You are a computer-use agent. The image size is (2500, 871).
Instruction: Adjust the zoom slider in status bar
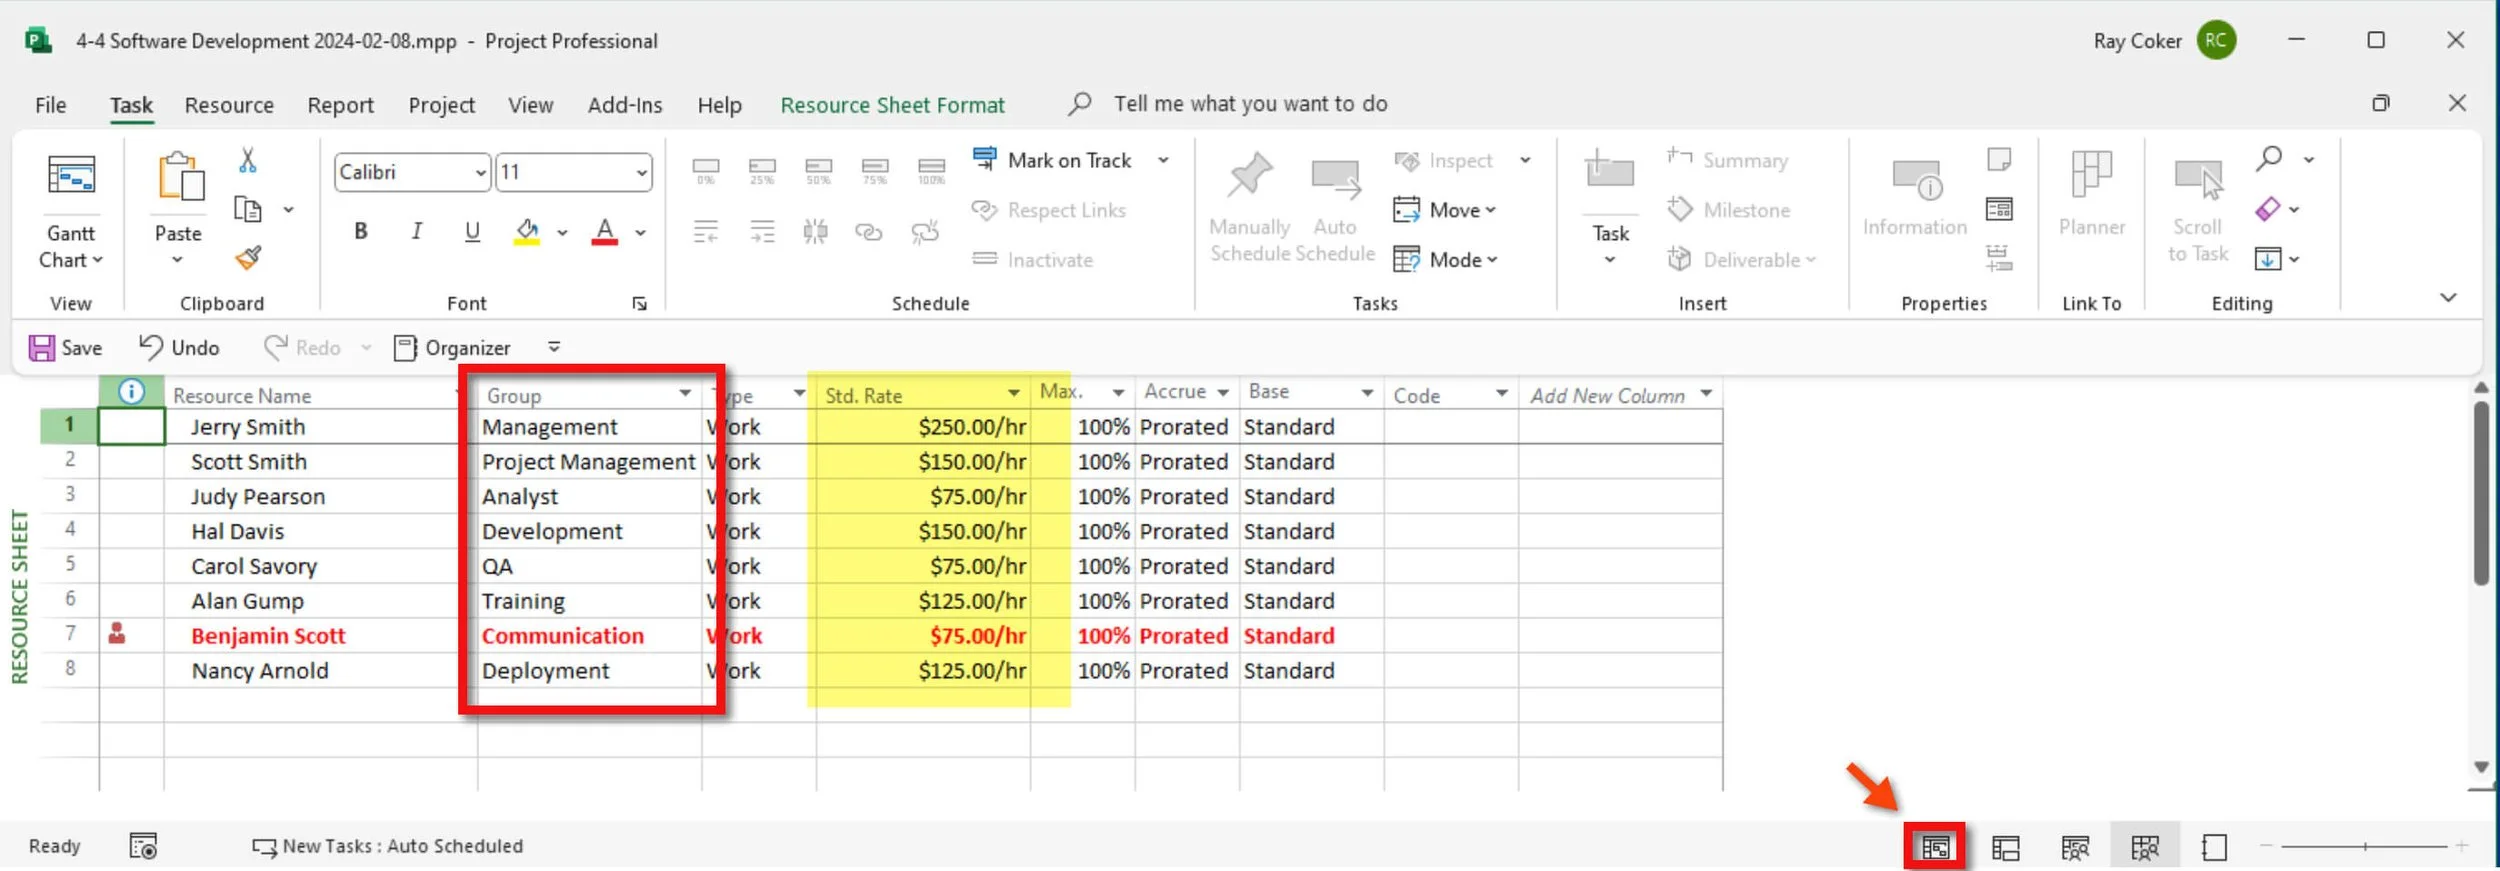pyautogui.click(x=2365, y=847)
